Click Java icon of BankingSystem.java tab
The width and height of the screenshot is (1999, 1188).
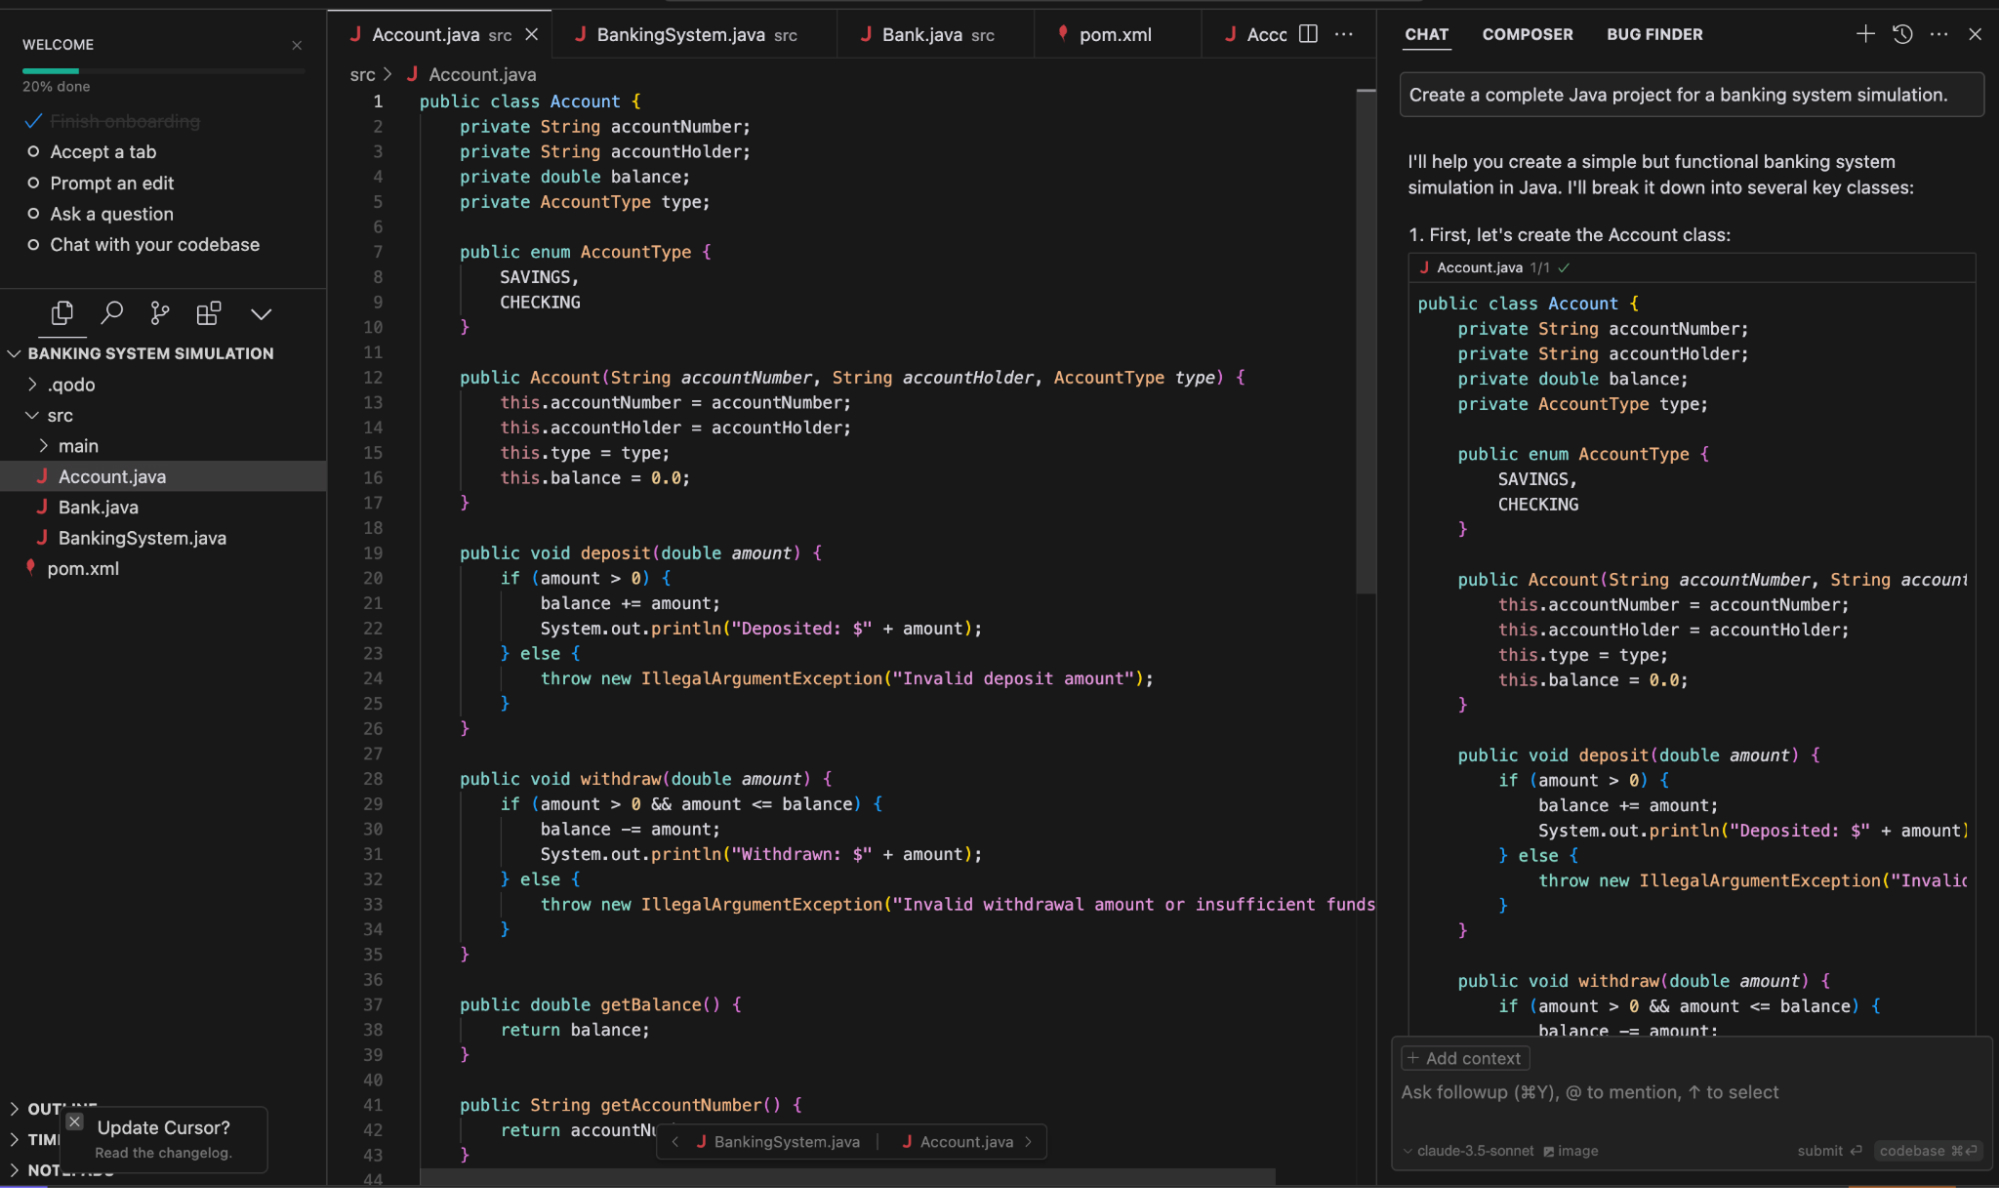(x=581, y=34)
